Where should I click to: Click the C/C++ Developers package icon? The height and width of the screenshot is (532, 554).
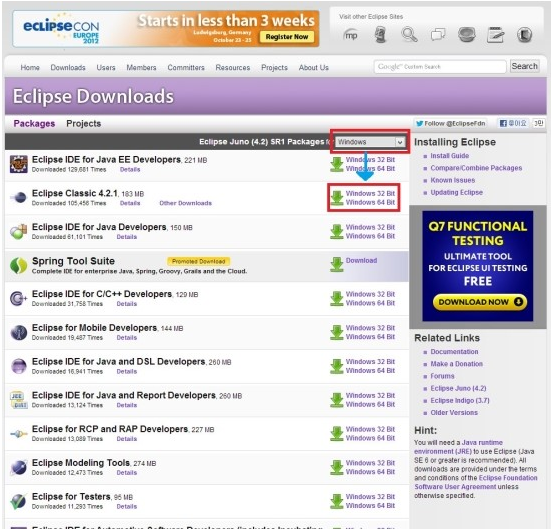coord(19,298)
